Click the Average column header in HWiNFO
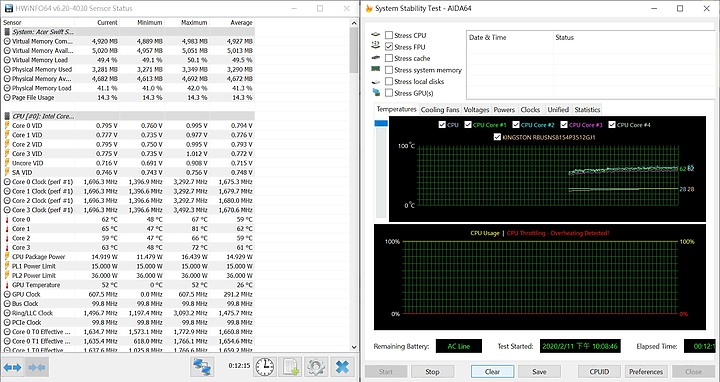720x382 pixels. 232,22
